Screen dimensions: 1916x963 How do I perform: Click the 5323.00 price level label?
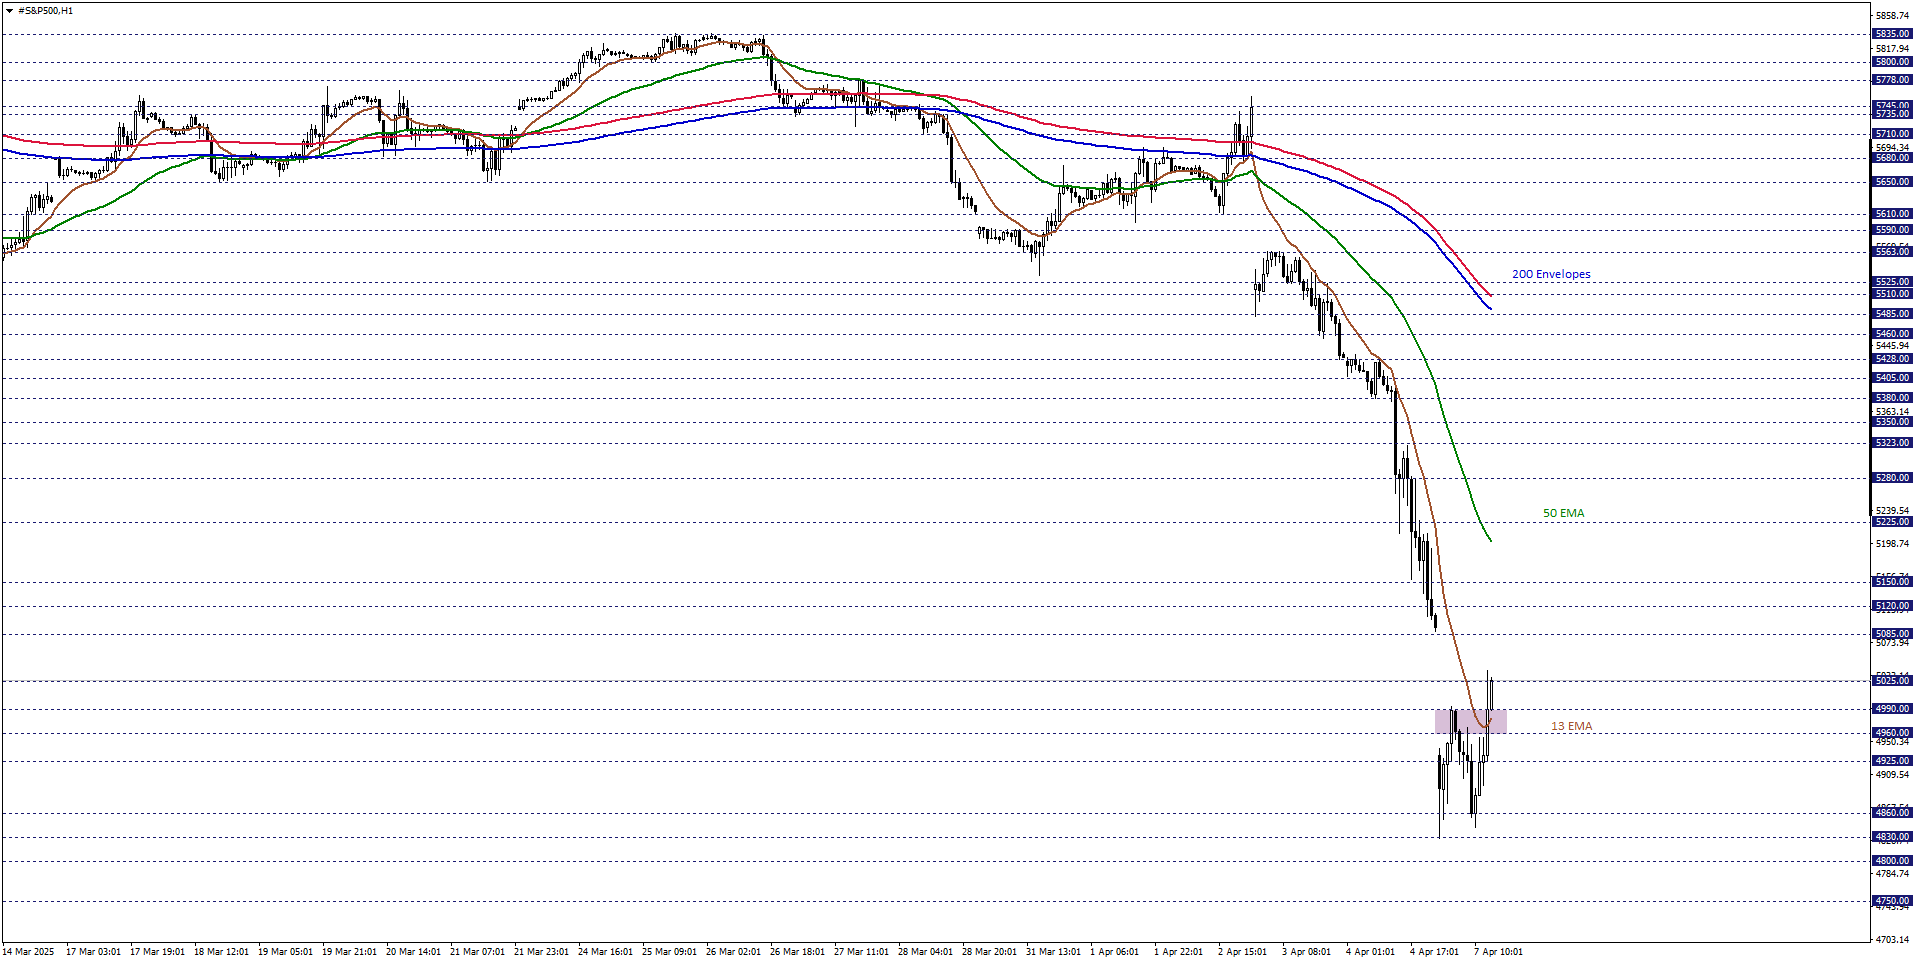pyautogui.click(x=1892, y=443)
